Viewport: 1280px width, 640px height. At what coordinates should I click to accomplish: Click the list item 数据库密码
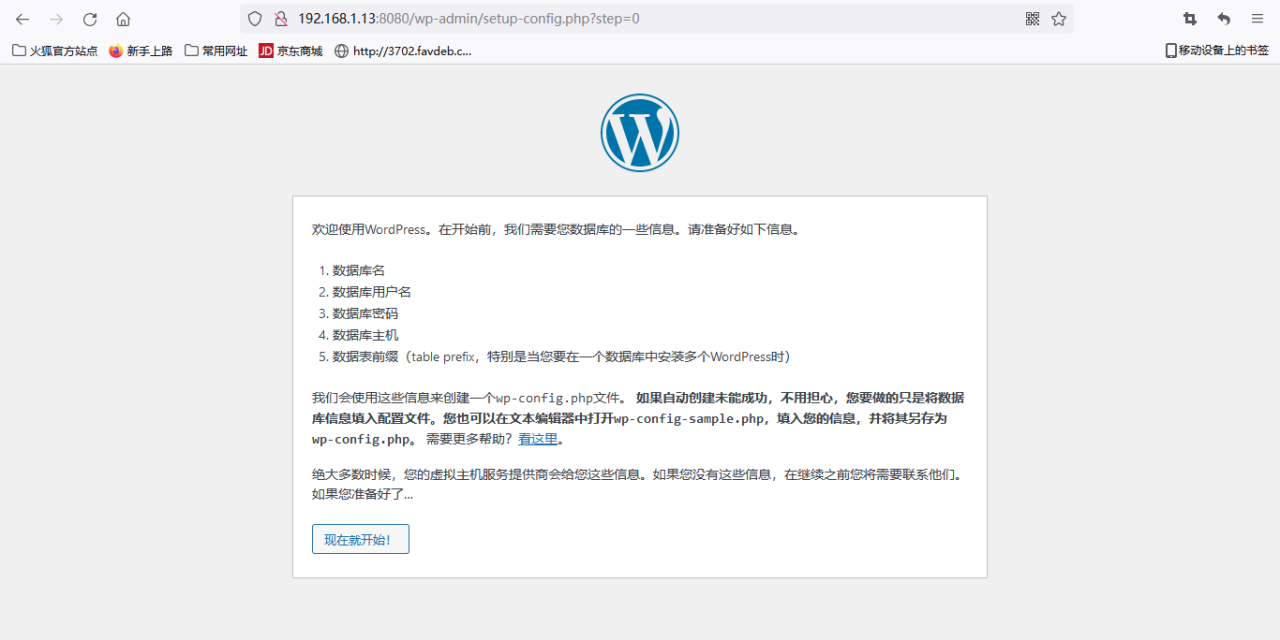(365, 314)
